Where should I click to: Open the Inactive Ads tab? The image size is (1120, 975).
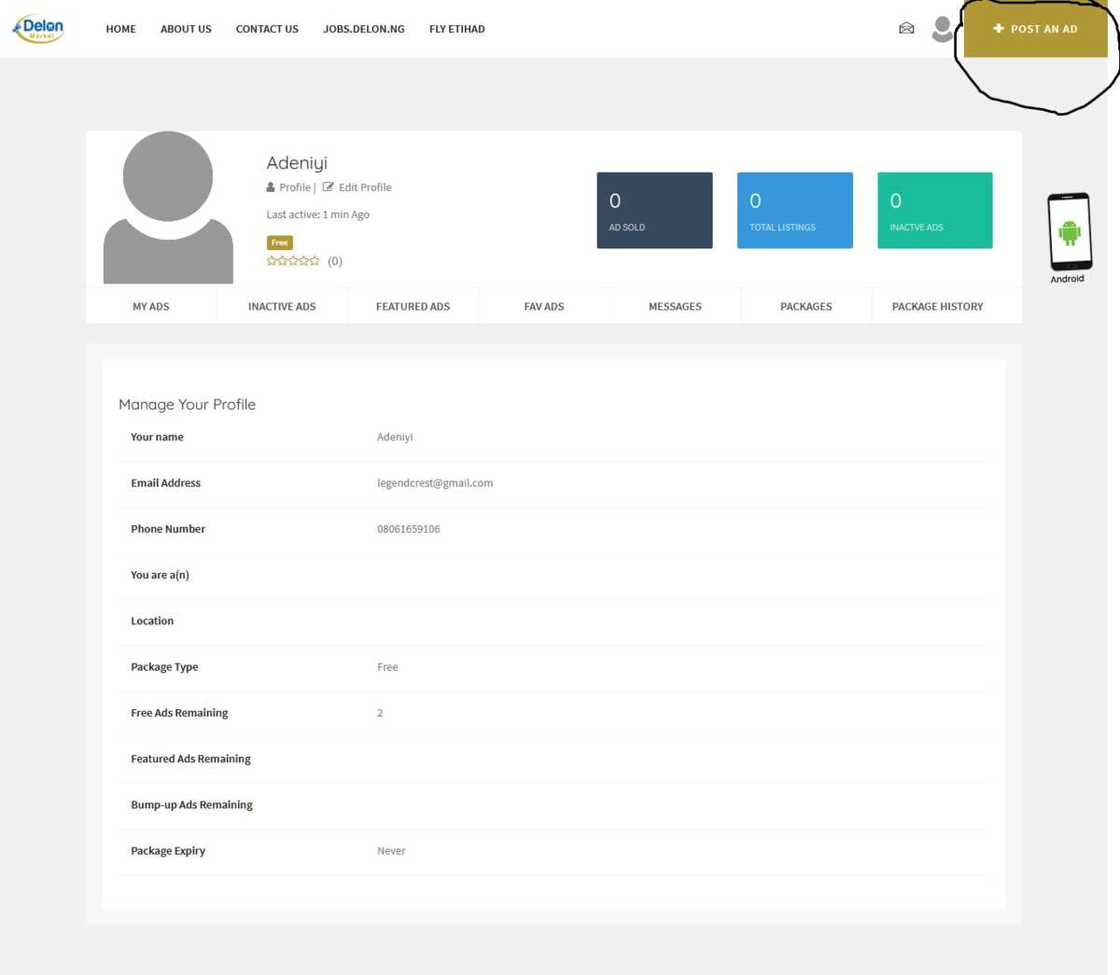pos(282,306)
